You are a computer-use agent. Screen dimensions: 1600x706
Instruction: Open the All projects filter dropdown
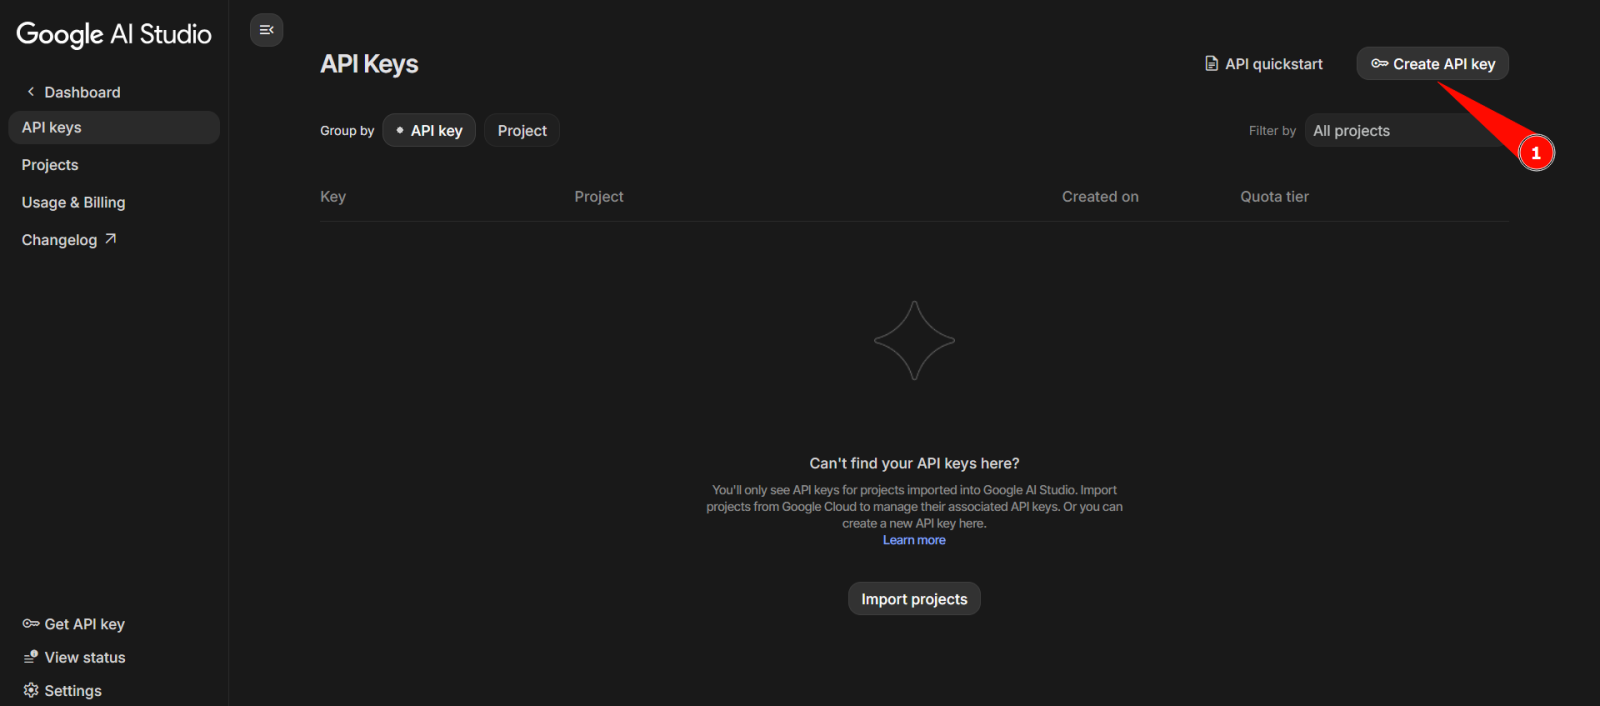click(1405, 131)
